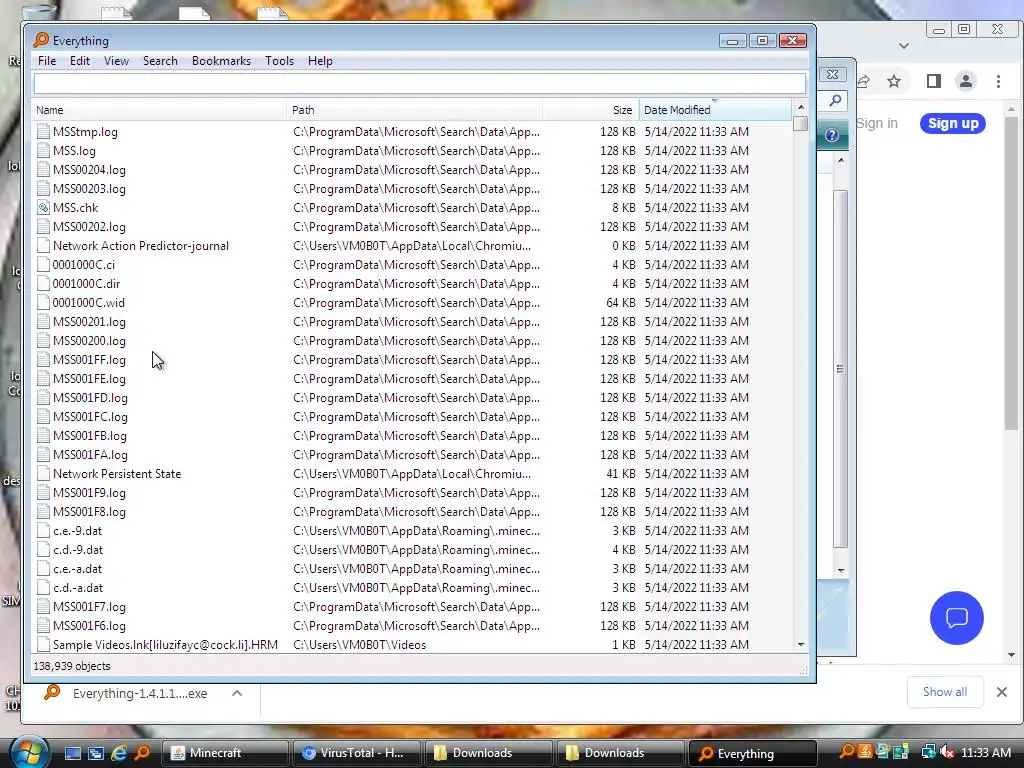Click the Everything results scrollbar thumb
The height and width of the screenshot is (768, 1024).
(801, 123)
